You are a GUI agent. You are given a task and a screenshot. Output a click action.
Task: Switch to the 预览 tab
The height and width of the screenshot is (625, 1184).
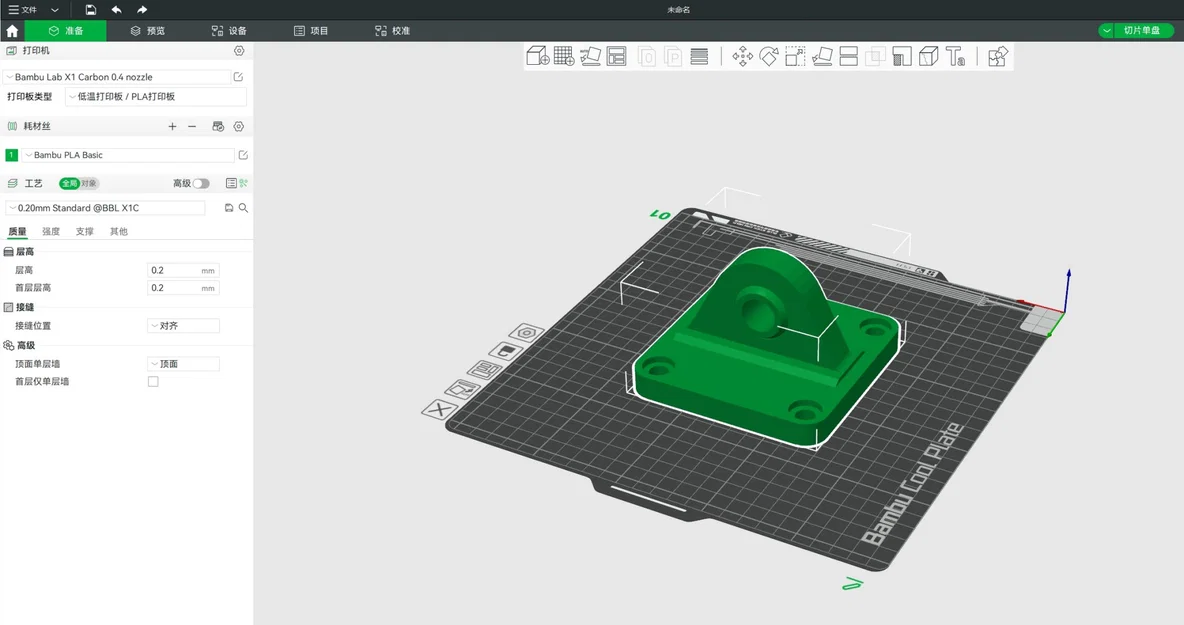(147, 31)
